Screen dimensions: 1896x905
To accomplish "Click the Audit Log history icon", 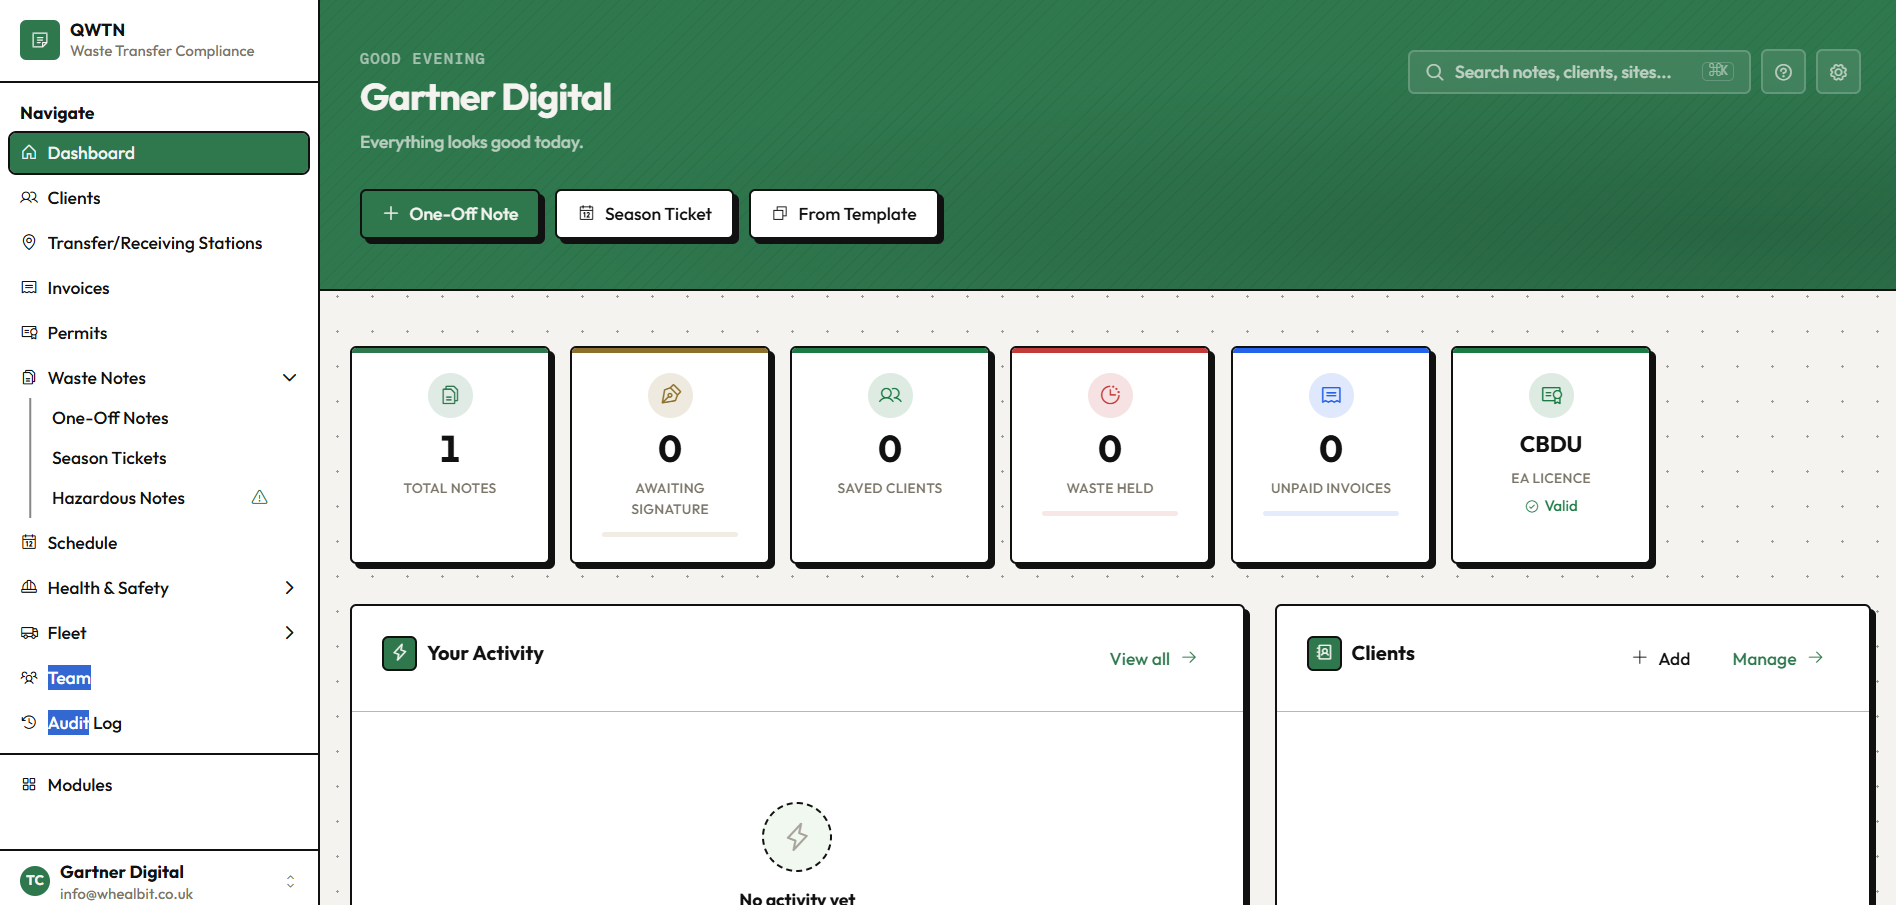I will coord(29,722).
